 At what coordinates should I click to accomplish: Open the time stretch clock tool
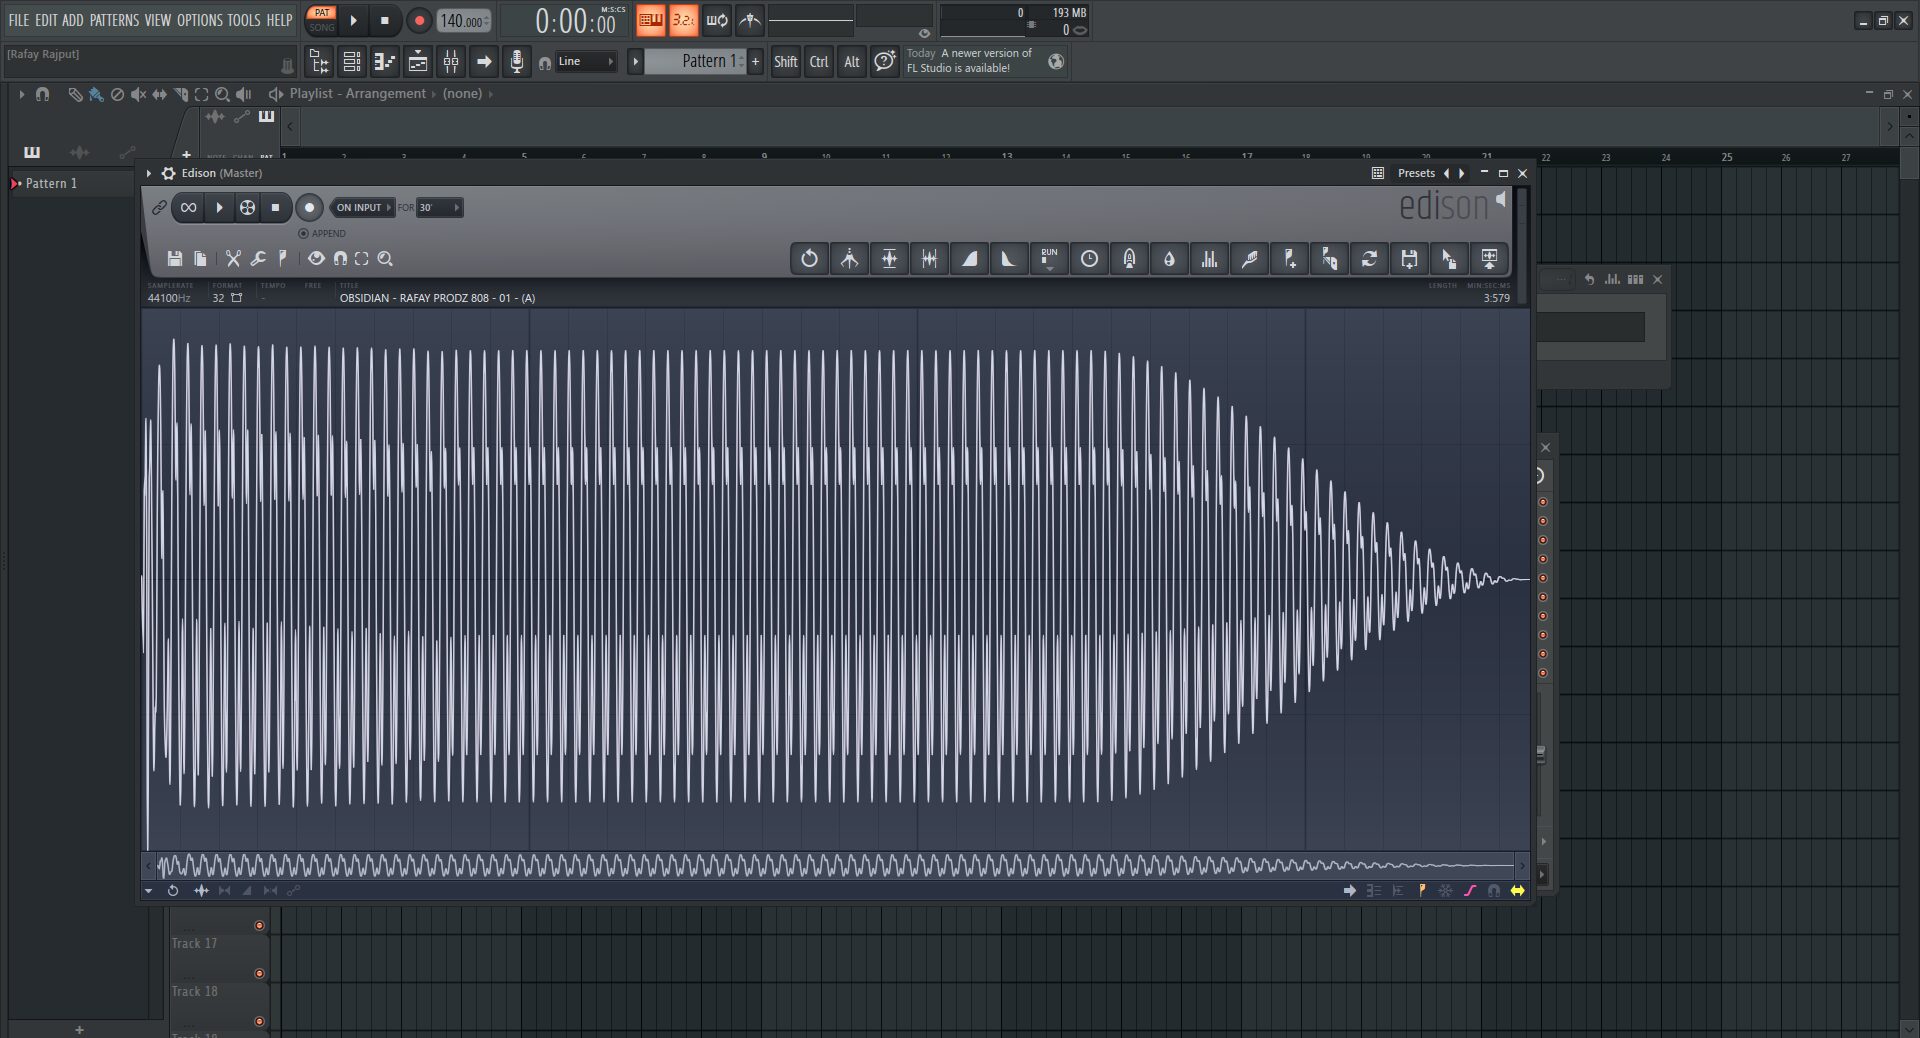pos(1089,259)
